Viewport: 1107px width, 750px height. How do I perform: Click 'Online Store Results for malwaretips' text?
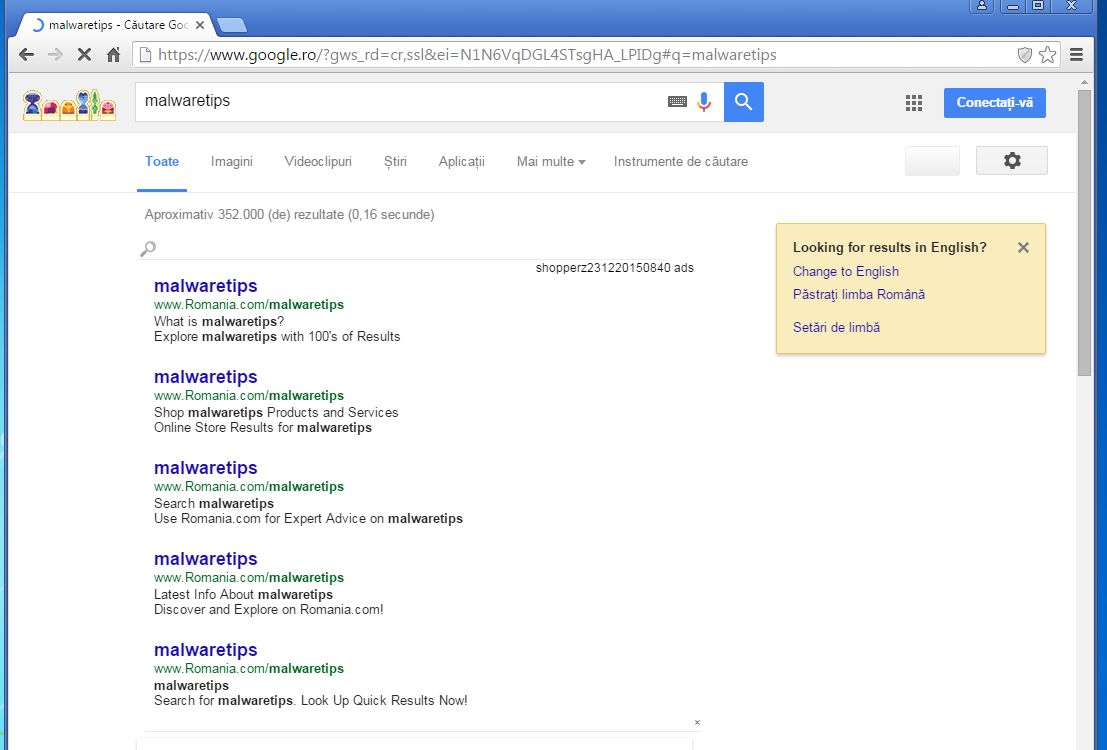[263, 427]
